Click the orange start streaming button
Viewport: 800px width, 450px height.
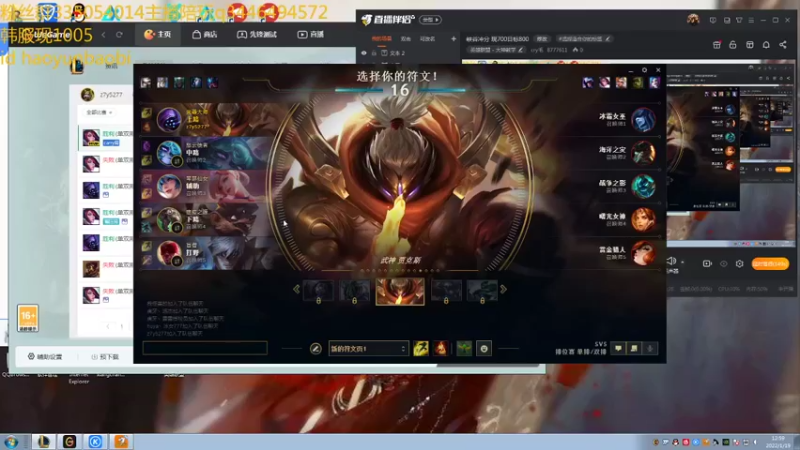(770, 264)
